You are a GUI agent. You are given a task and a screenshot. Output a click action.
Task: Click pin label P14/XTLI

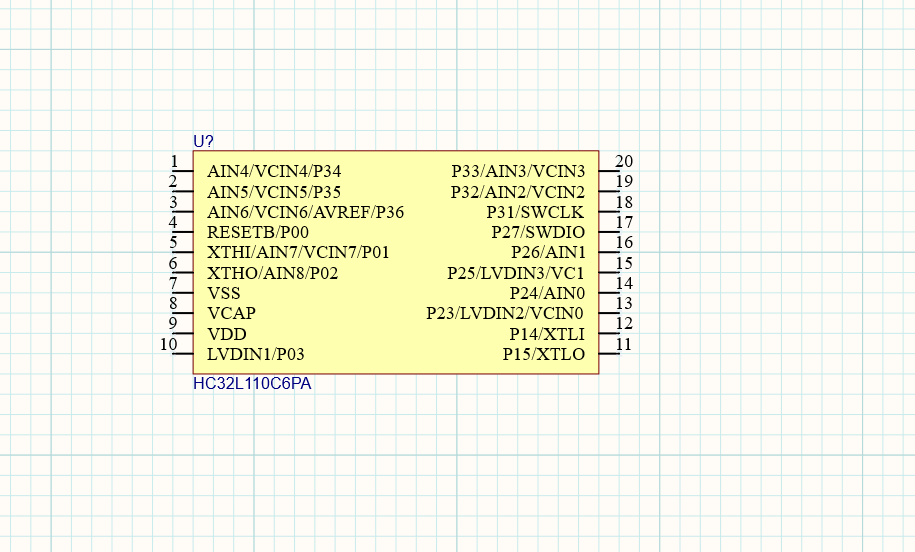[547, 334]
